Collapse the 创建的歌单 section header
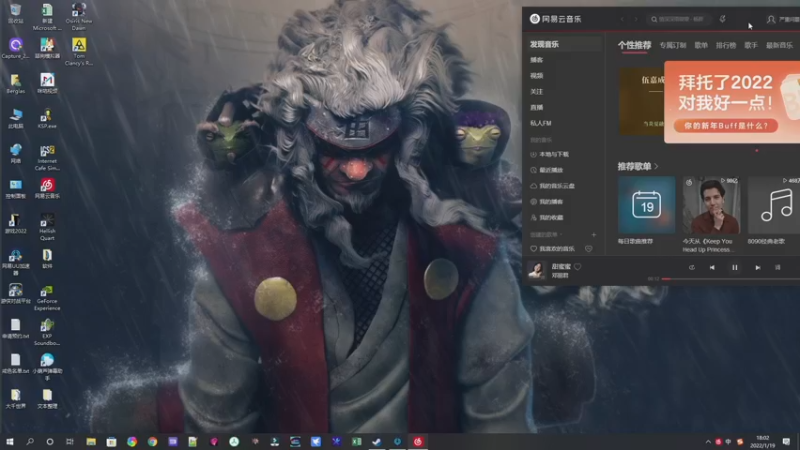The width and height of the screenshot is (800, 450). pyautogui.click(x=546, y=235)
